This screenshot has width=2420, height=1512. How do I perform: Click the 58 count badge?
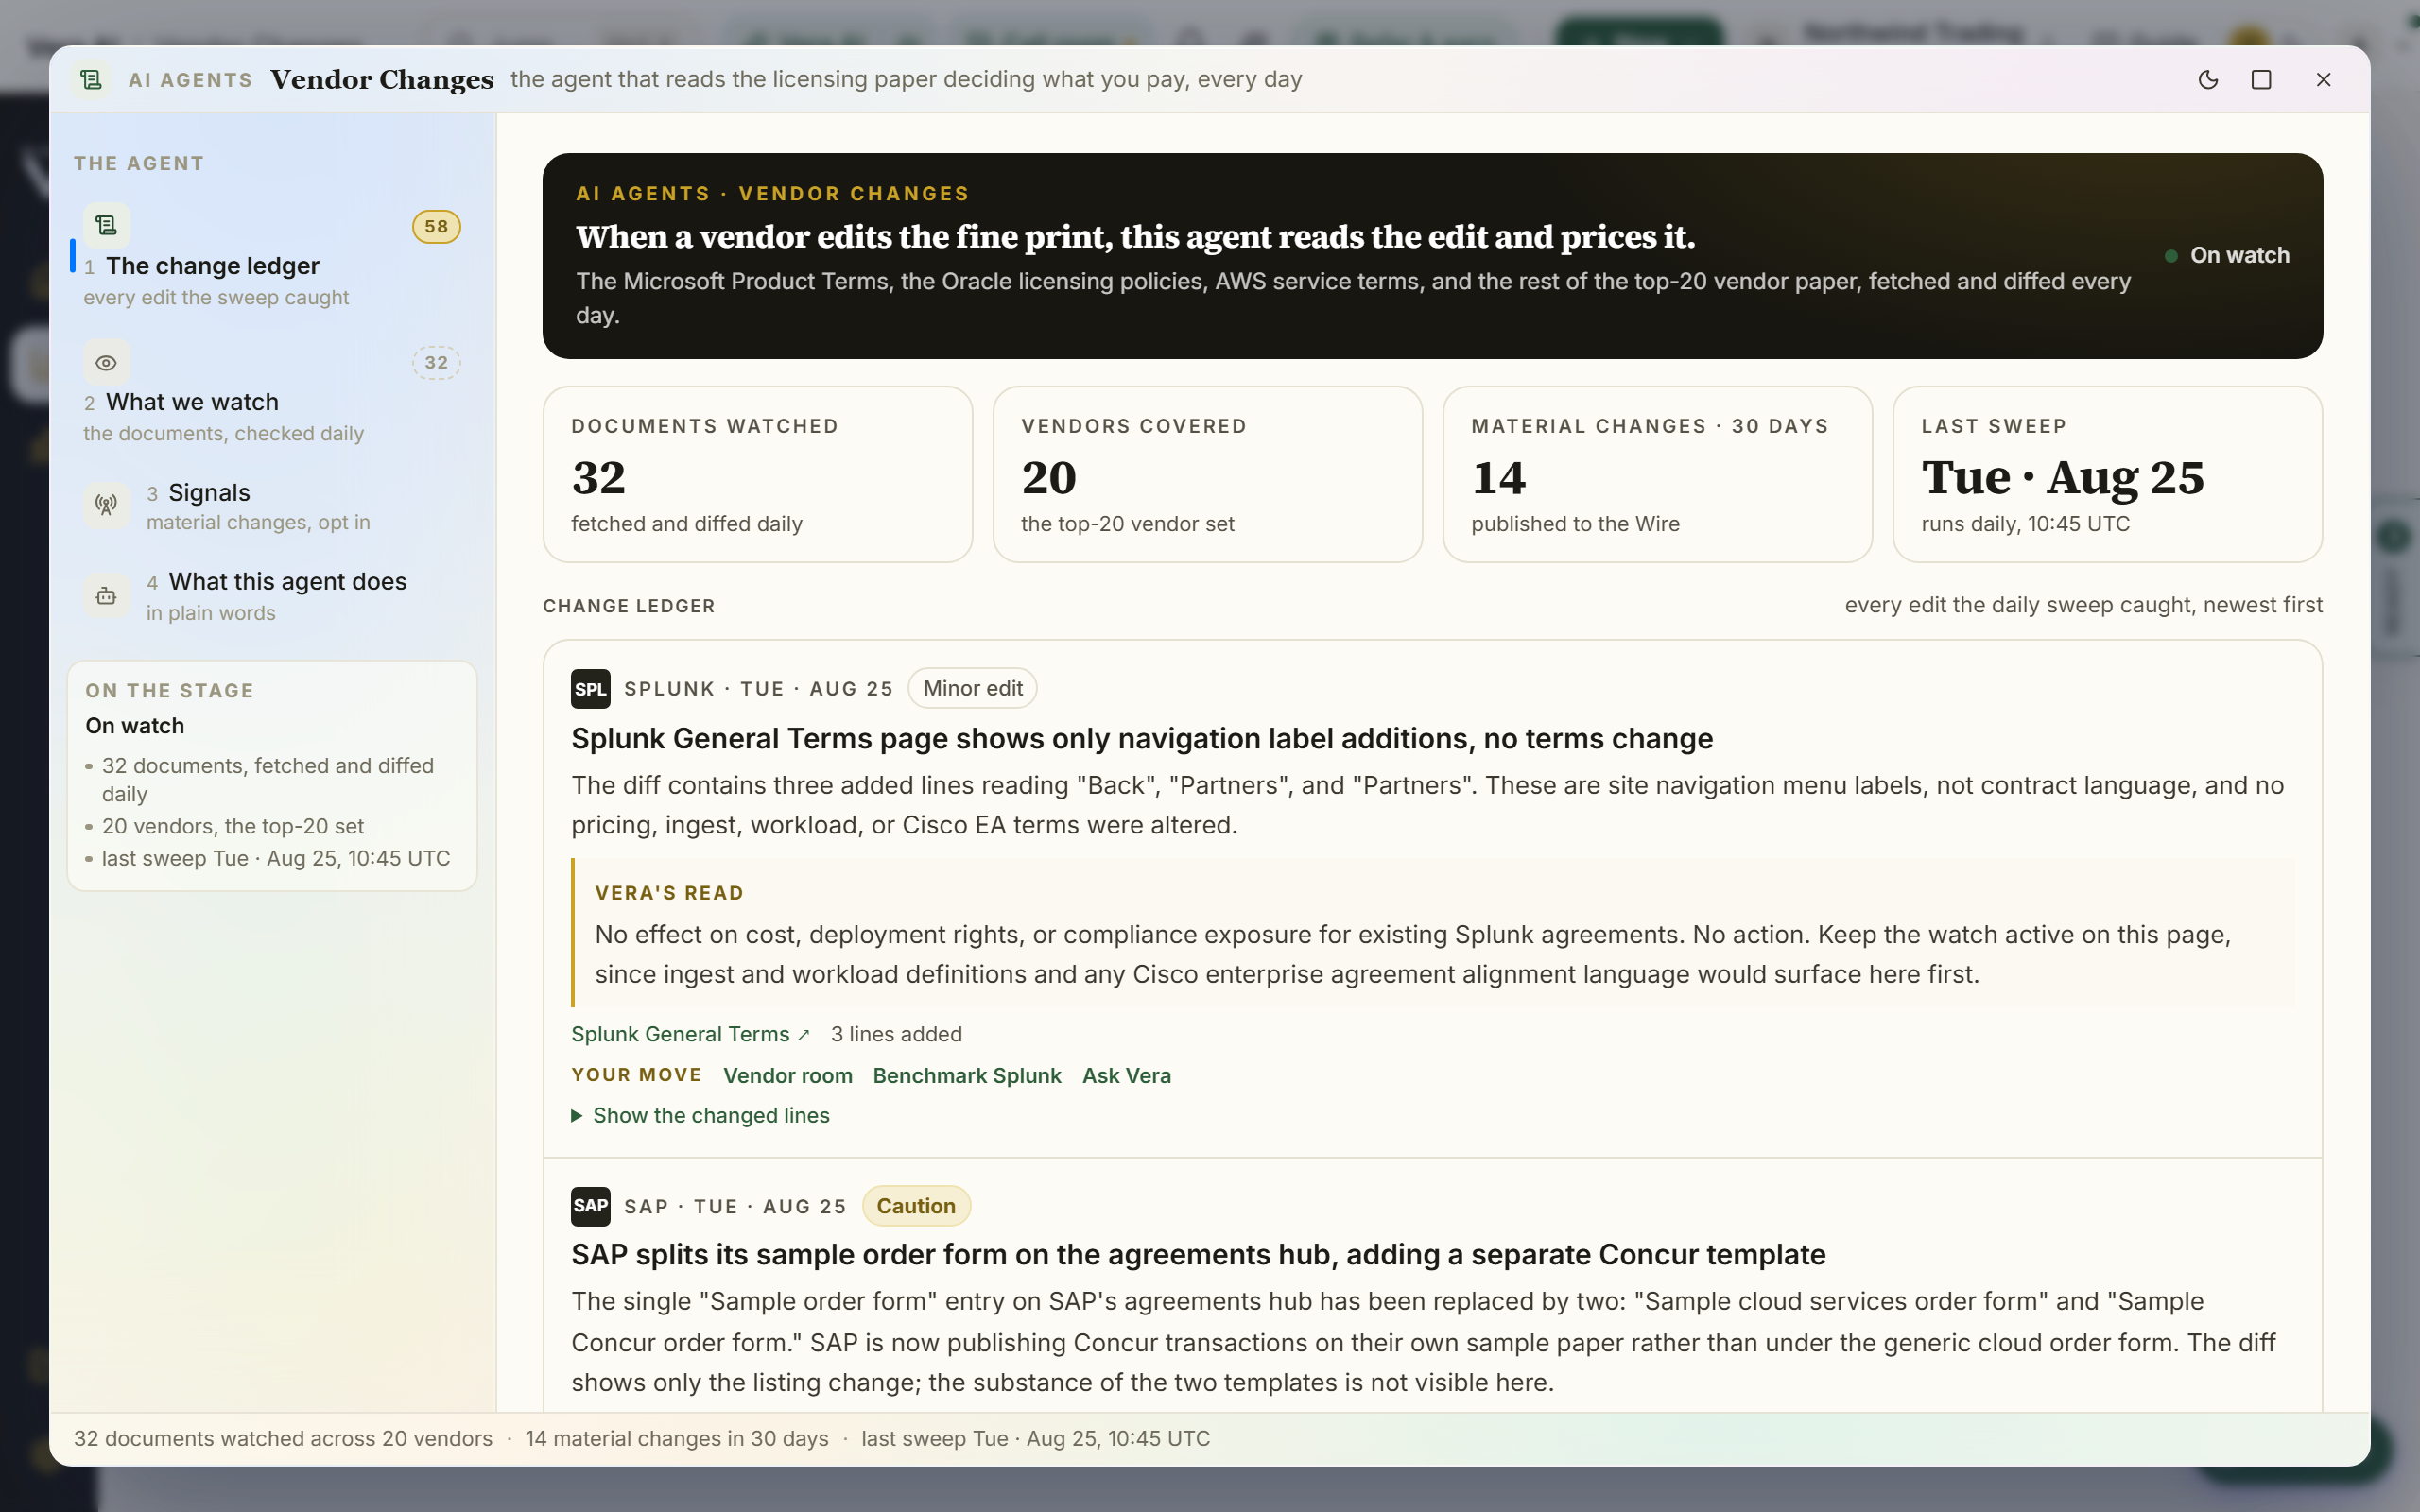pos(436,227)
